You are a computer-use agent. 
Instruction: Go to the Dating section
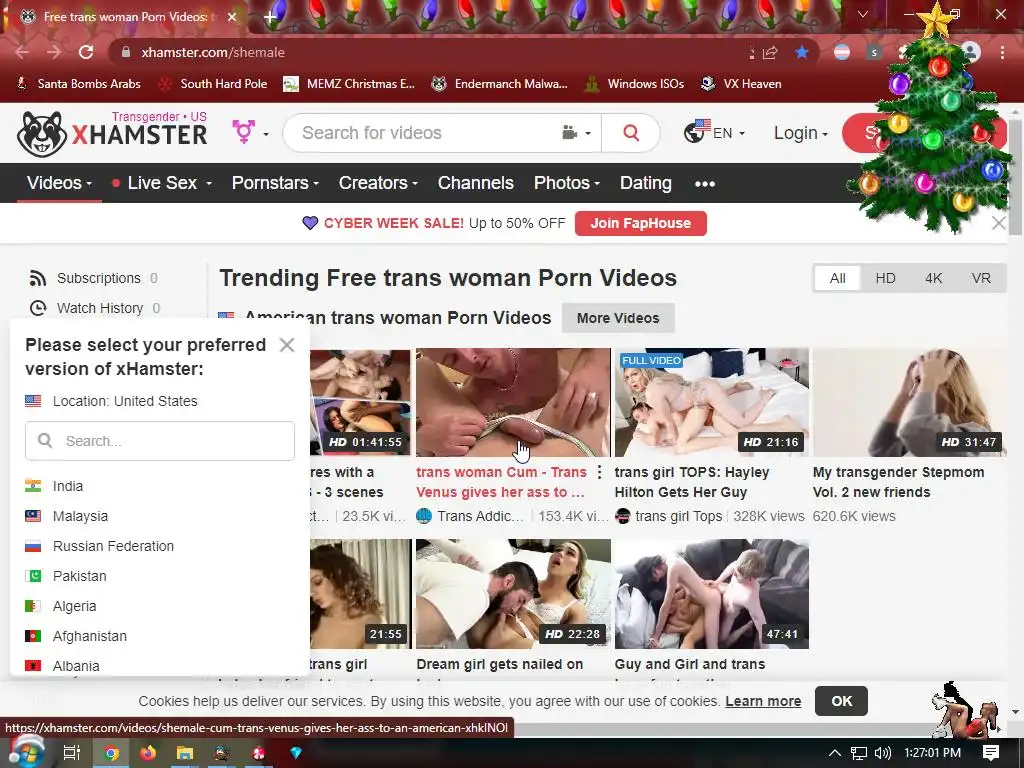(645, 183)
